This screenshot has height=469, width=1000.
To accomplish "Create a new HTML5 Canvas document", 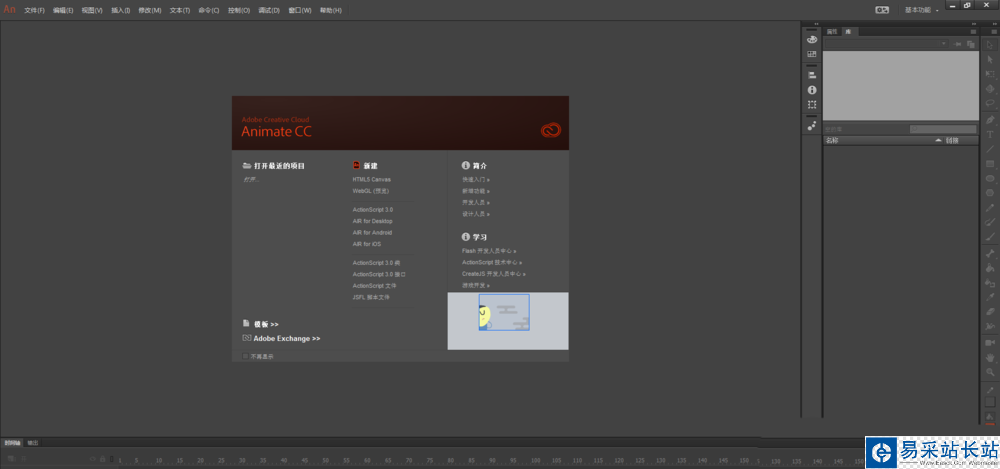I will point(372,179).
